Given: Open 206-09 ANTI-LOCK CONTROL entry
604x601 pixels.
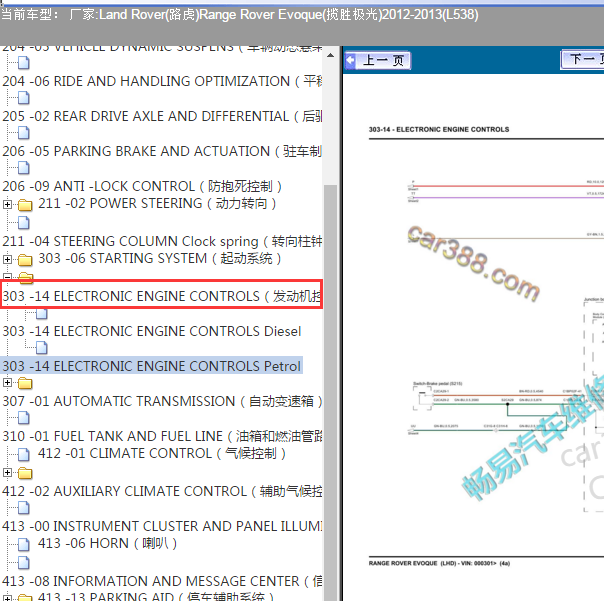Looking at the screenshot, I should click(x=142, y=186).
